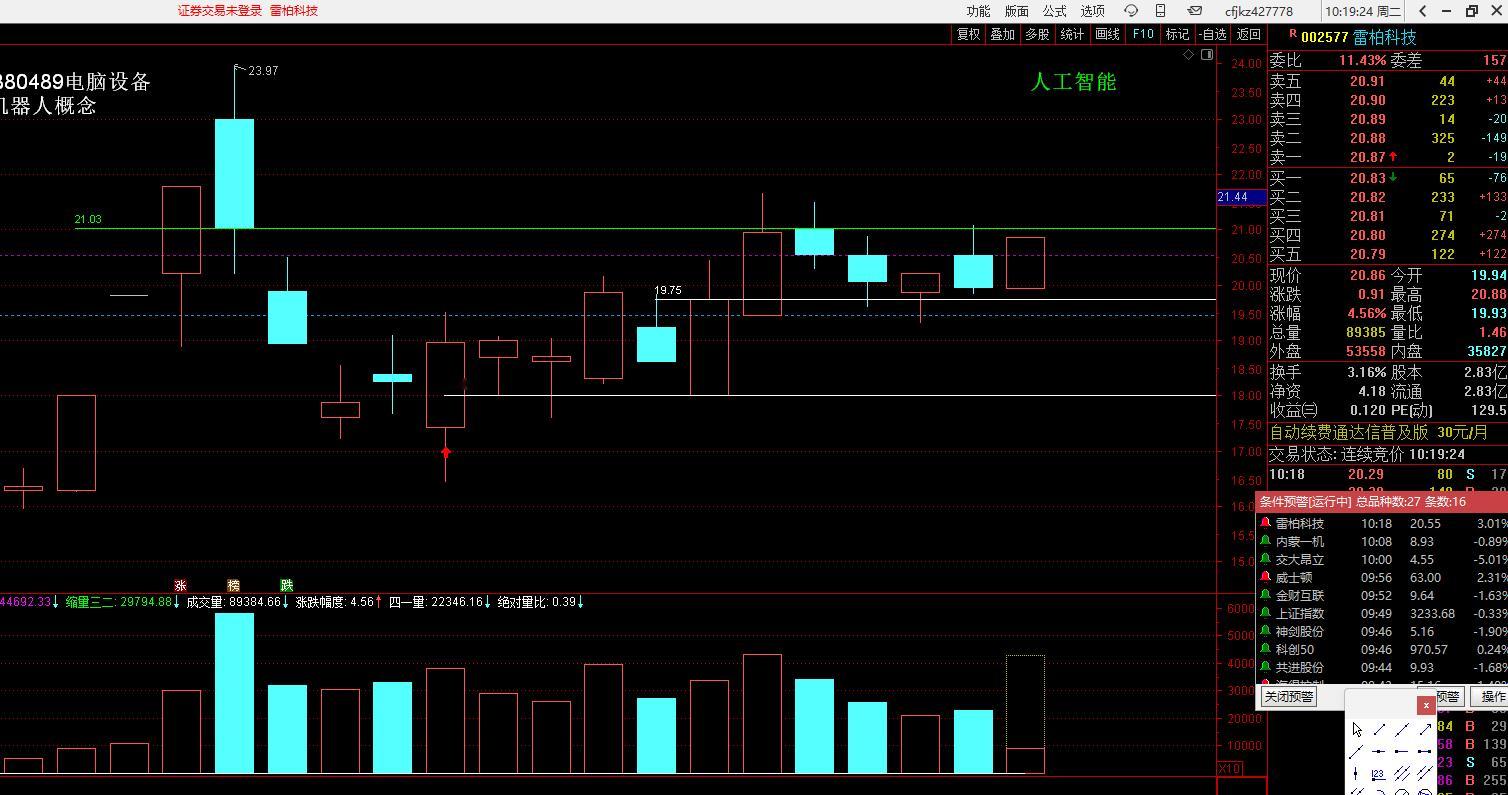Click the red R icon beside stock code
Image resolution: width=1508 pixels, height=795 pixels.
(x=1292, y=34)
